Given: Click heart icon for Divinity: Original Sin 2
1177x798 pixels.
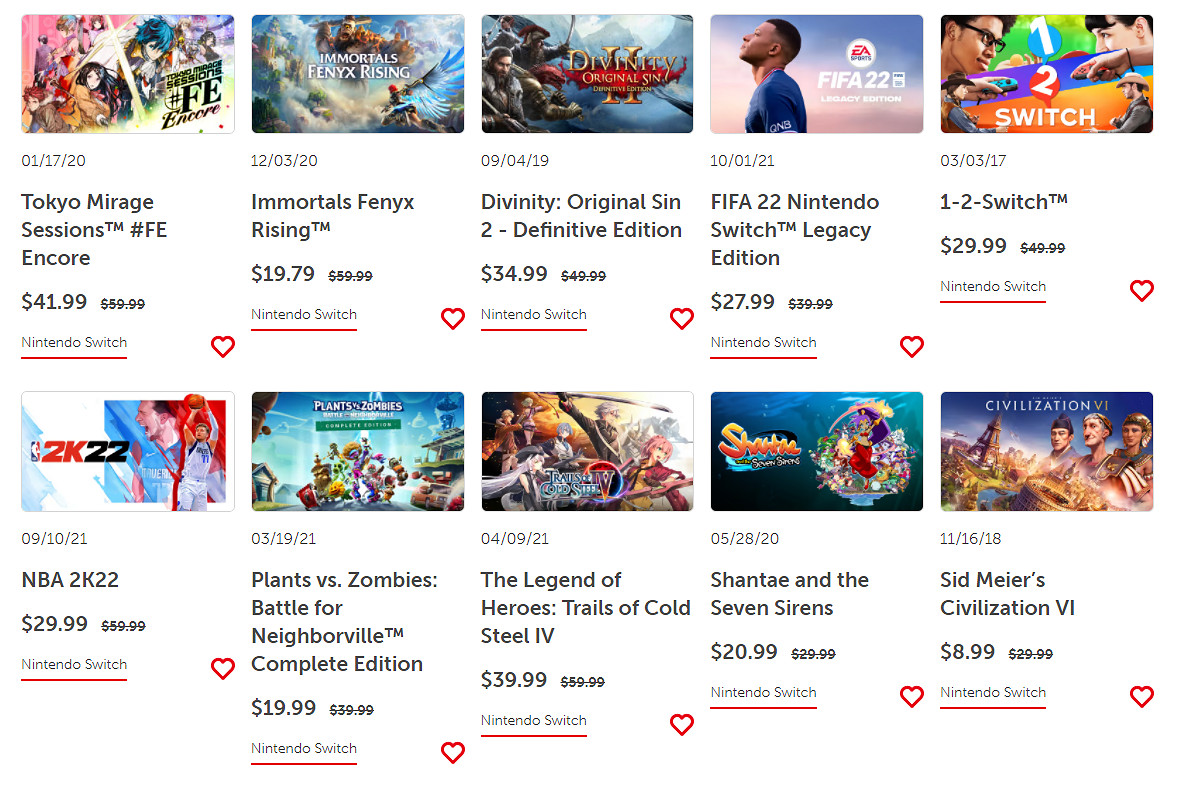Looking at the screenshot, I should (682, 319).
